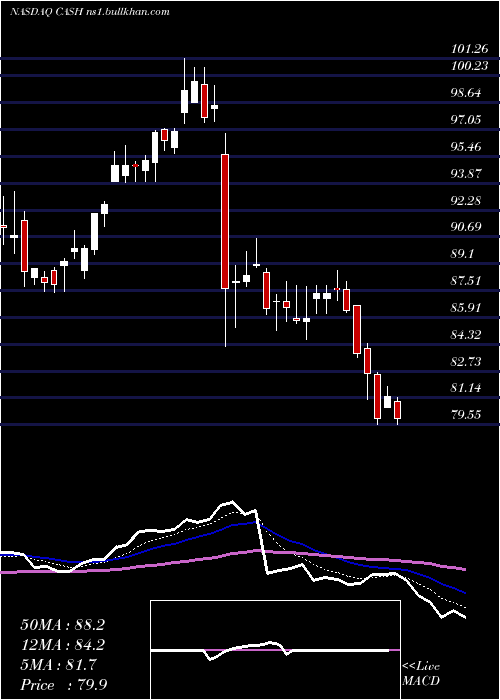This screenshot has width=500, height=700.
Task: Click the Price : 79.9 readout
Action: pos(62,685)
